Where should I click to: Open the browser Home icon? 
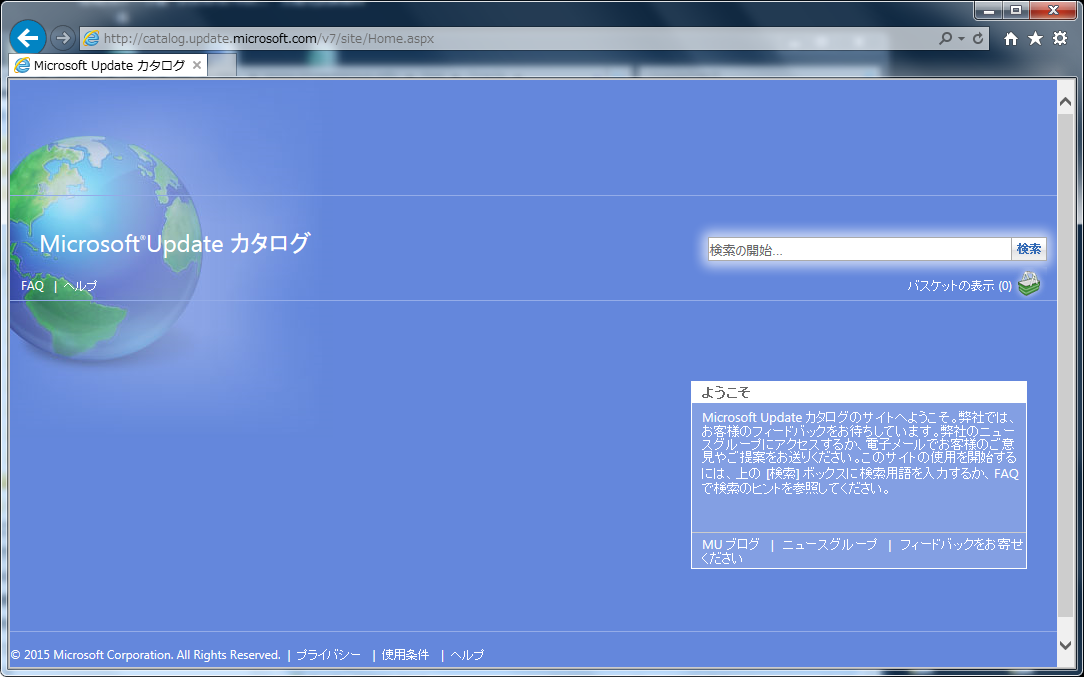point(1011,38)
